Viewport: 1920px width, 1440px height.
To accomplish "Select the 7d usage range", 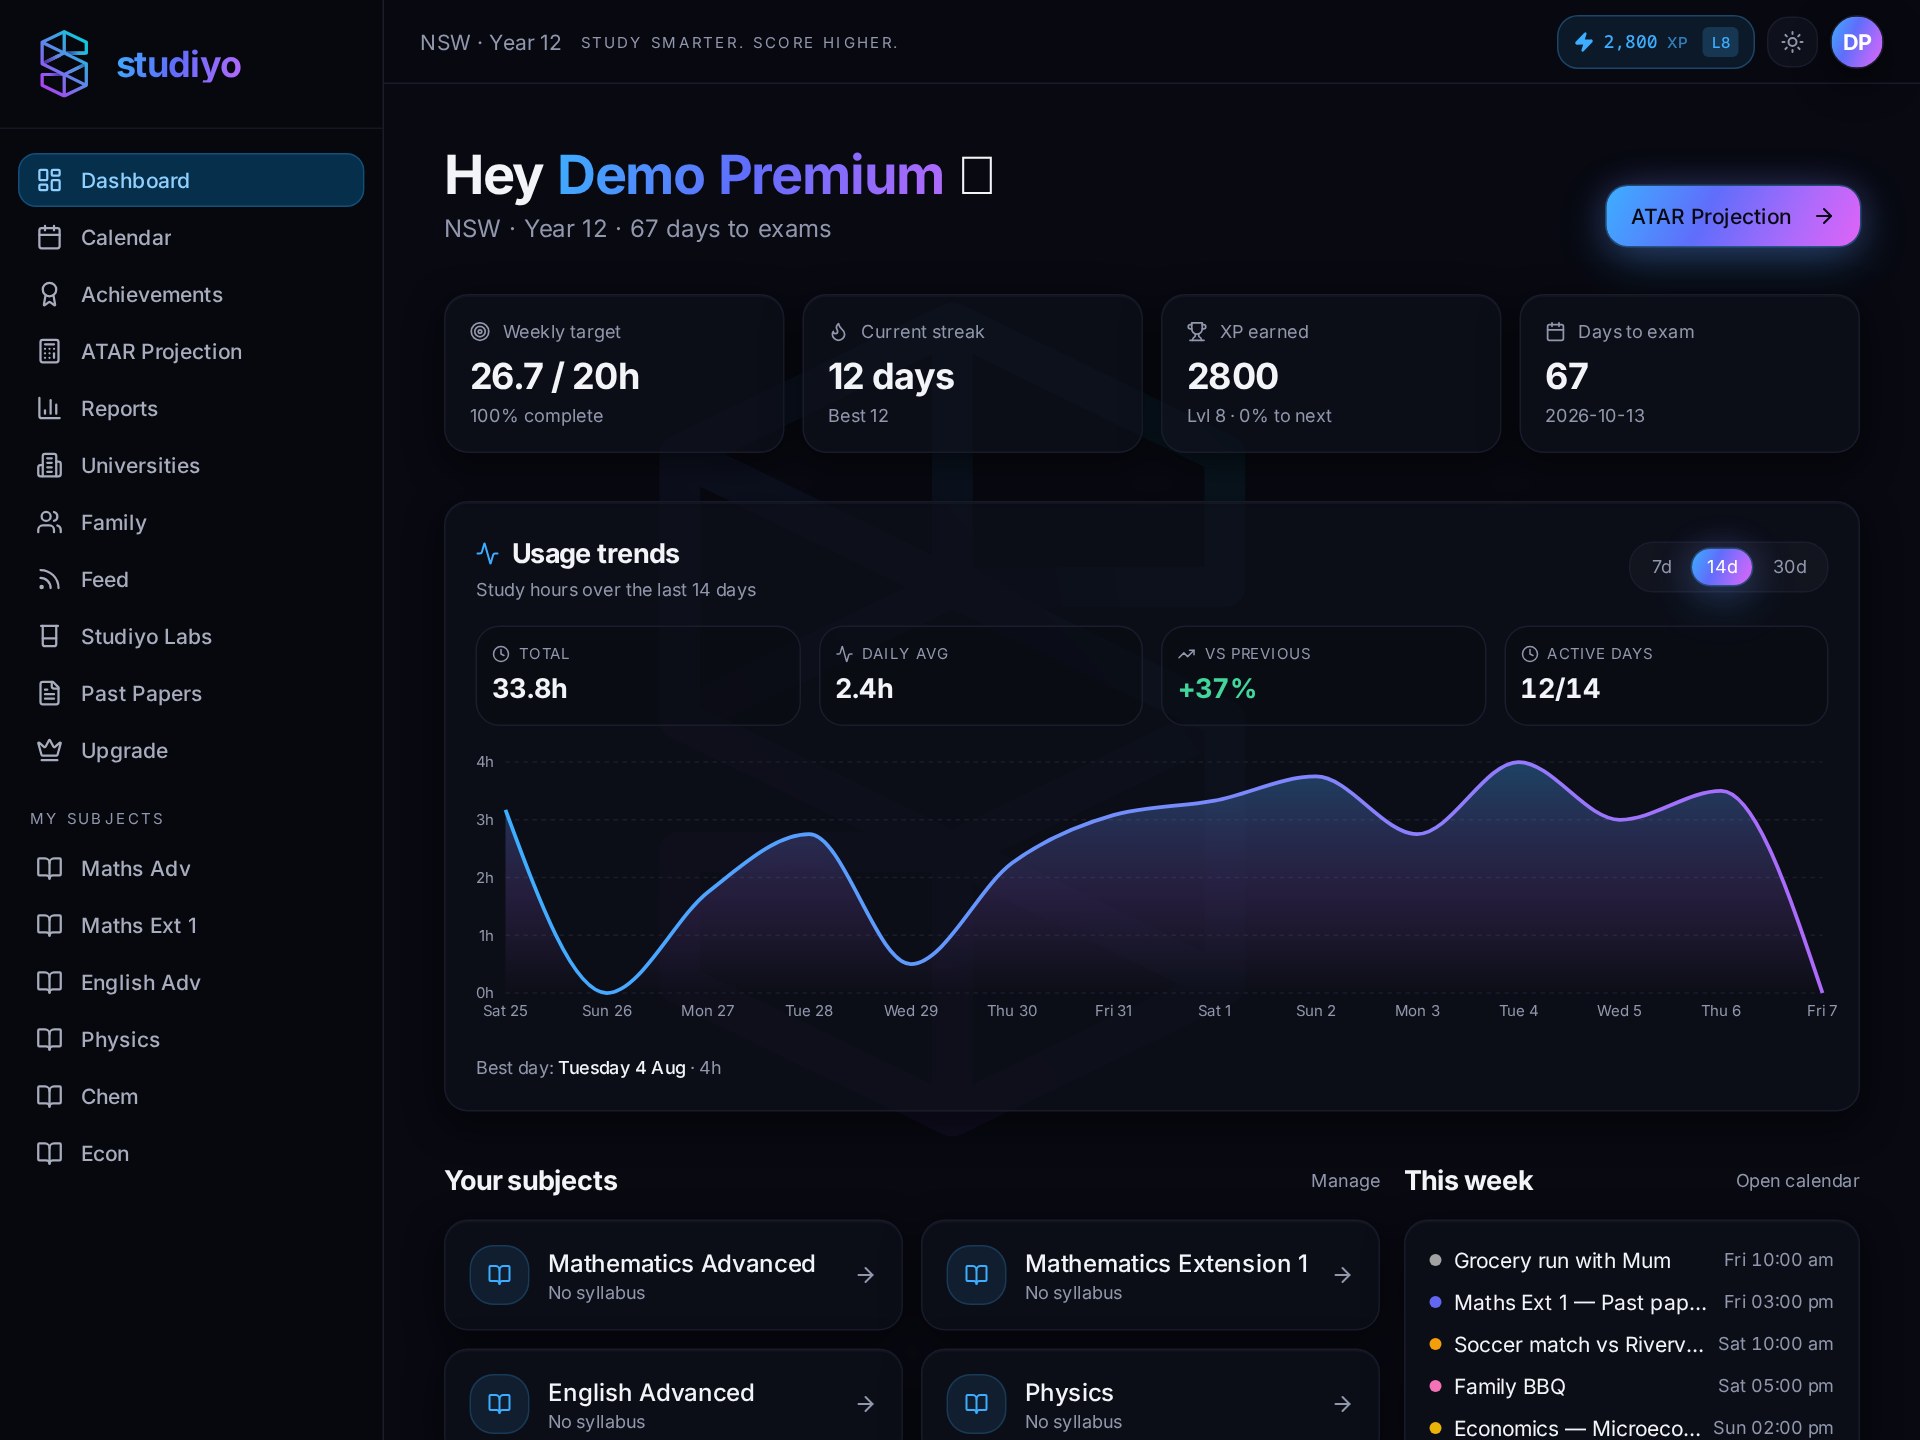I will point(1661,567).
